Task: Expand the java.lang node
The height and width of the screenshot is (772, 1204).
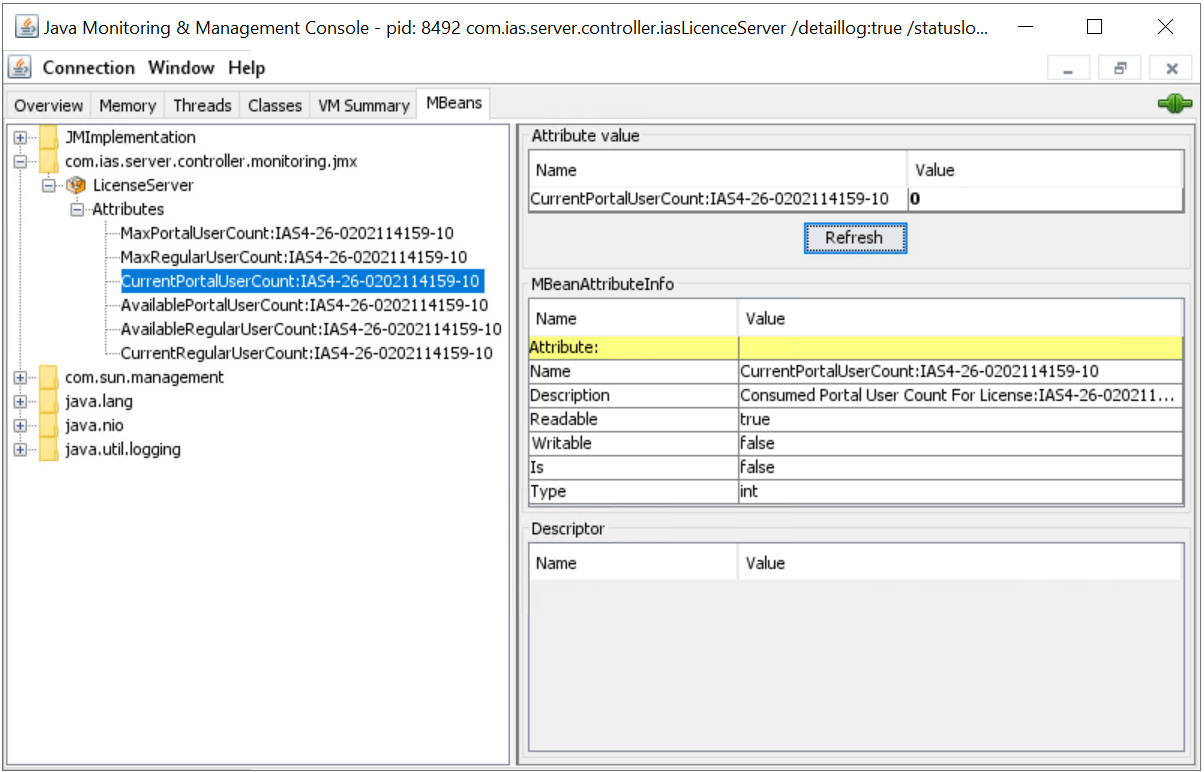Action: click(19, 401)
